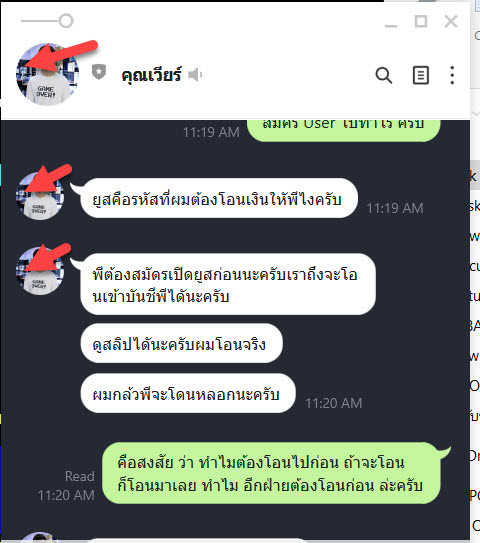Select partially visible green message at top
Viewport: 480px width, 543px height.
click(x=344, y=131)
